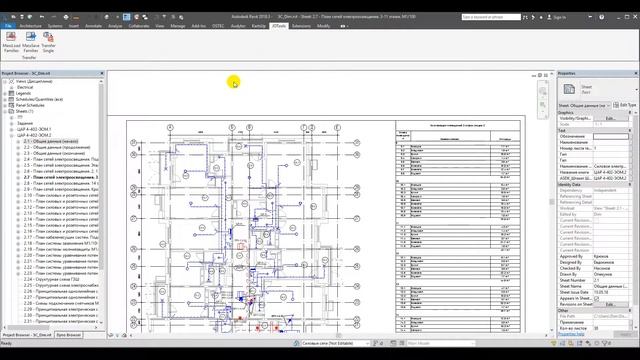Open the Properties help link
The width and height of the screenshot is (640, 360).
click(x=571, y=334)
